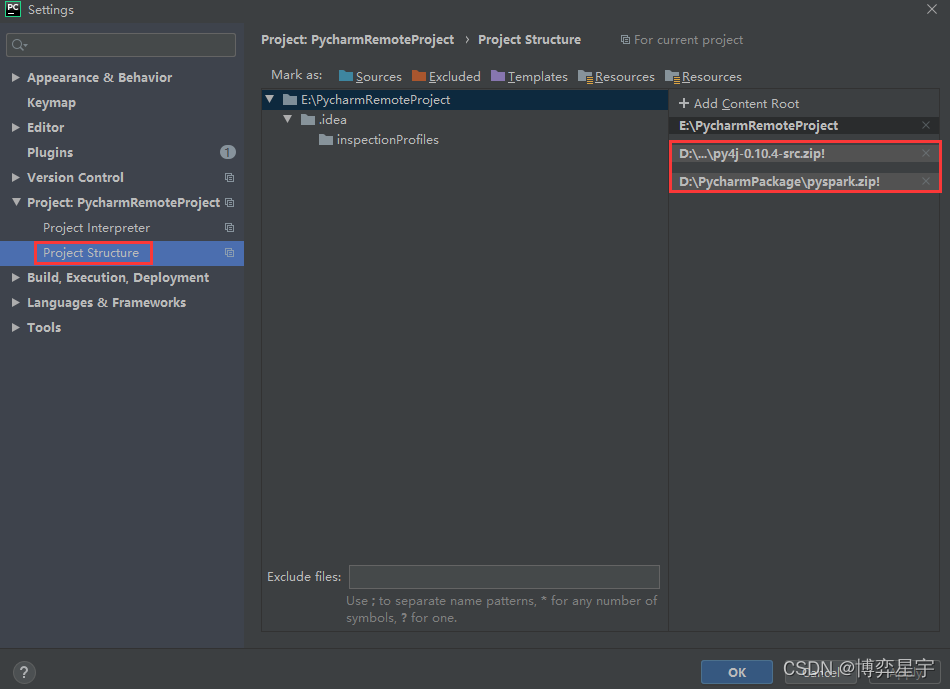This screenshot has height=689, width=950.
Task: Click the search magnifier icon
Action: click(19, 45)
